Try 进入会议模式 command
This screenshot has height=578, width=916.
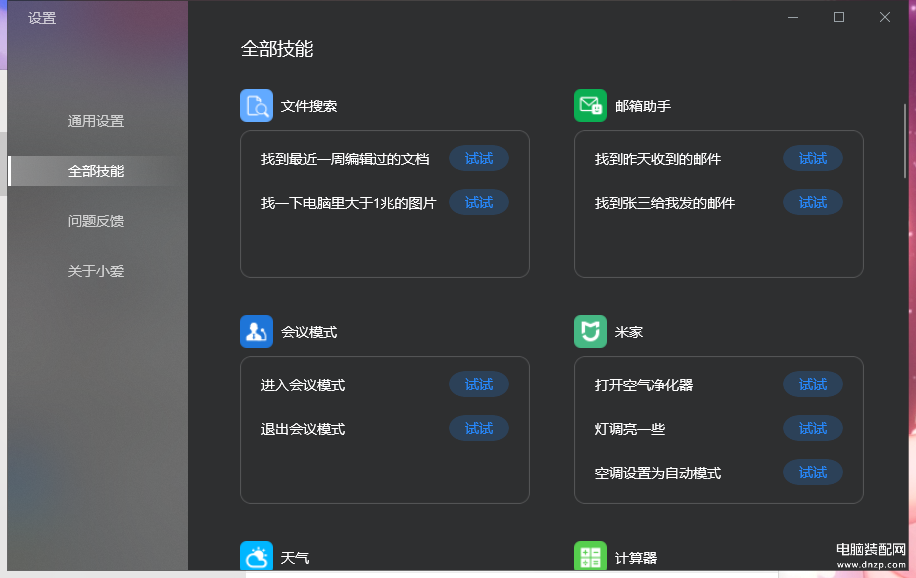click(478, 385)
